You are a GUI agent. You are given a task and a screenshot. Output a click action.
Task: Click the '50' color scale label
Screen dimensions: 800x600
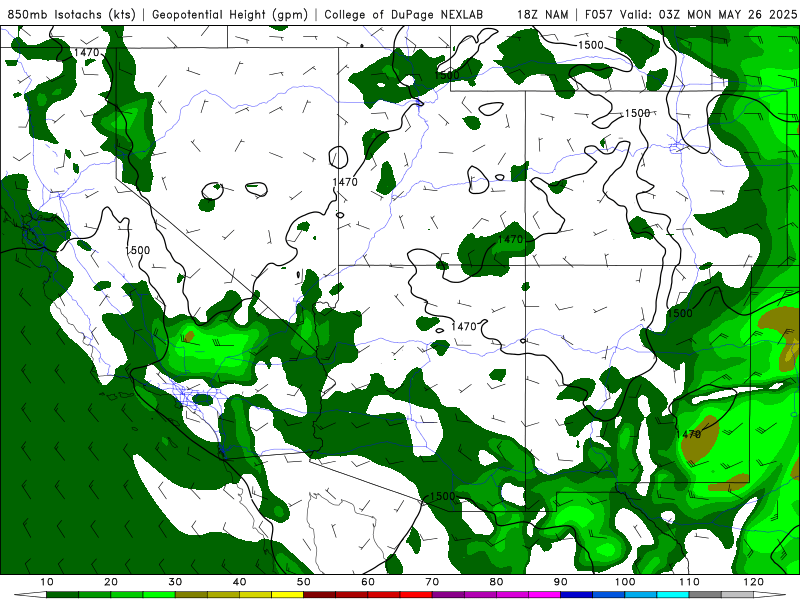pos(304,582)
